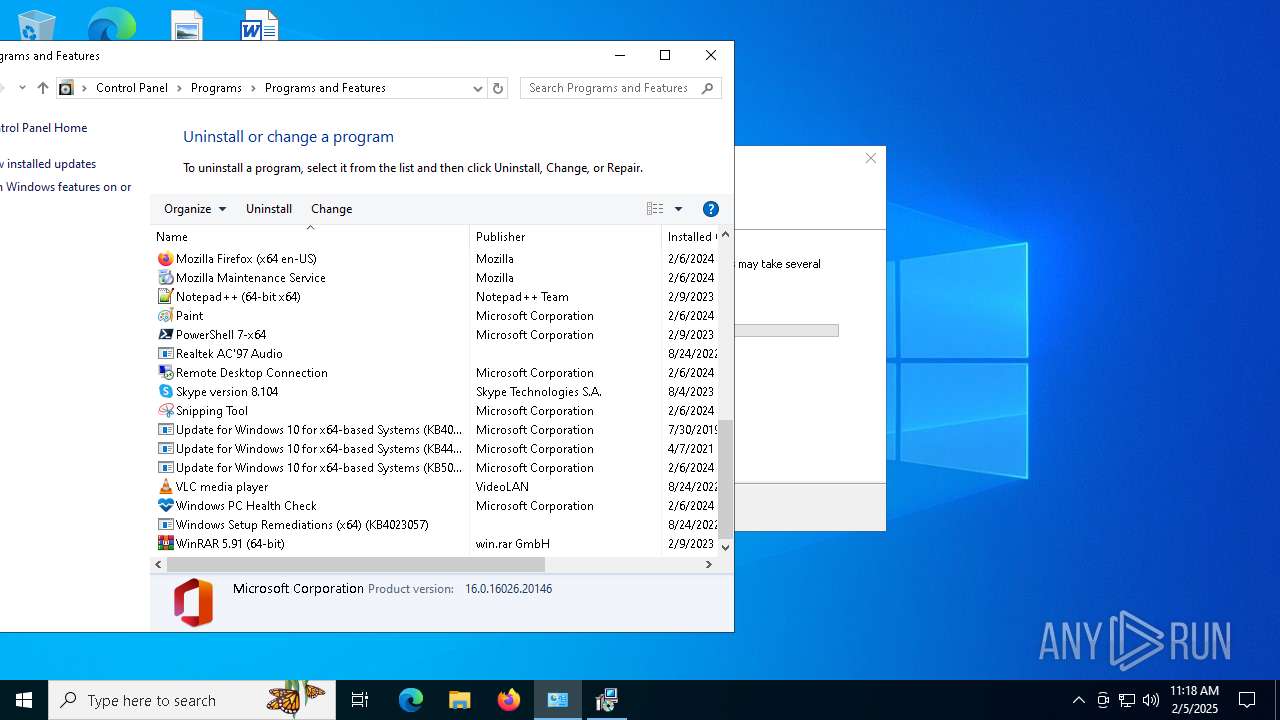Click Control Panel in the breadcrumb
Image resolution: width=1280 pixels, height=720 pixels.
pos(132,88)
